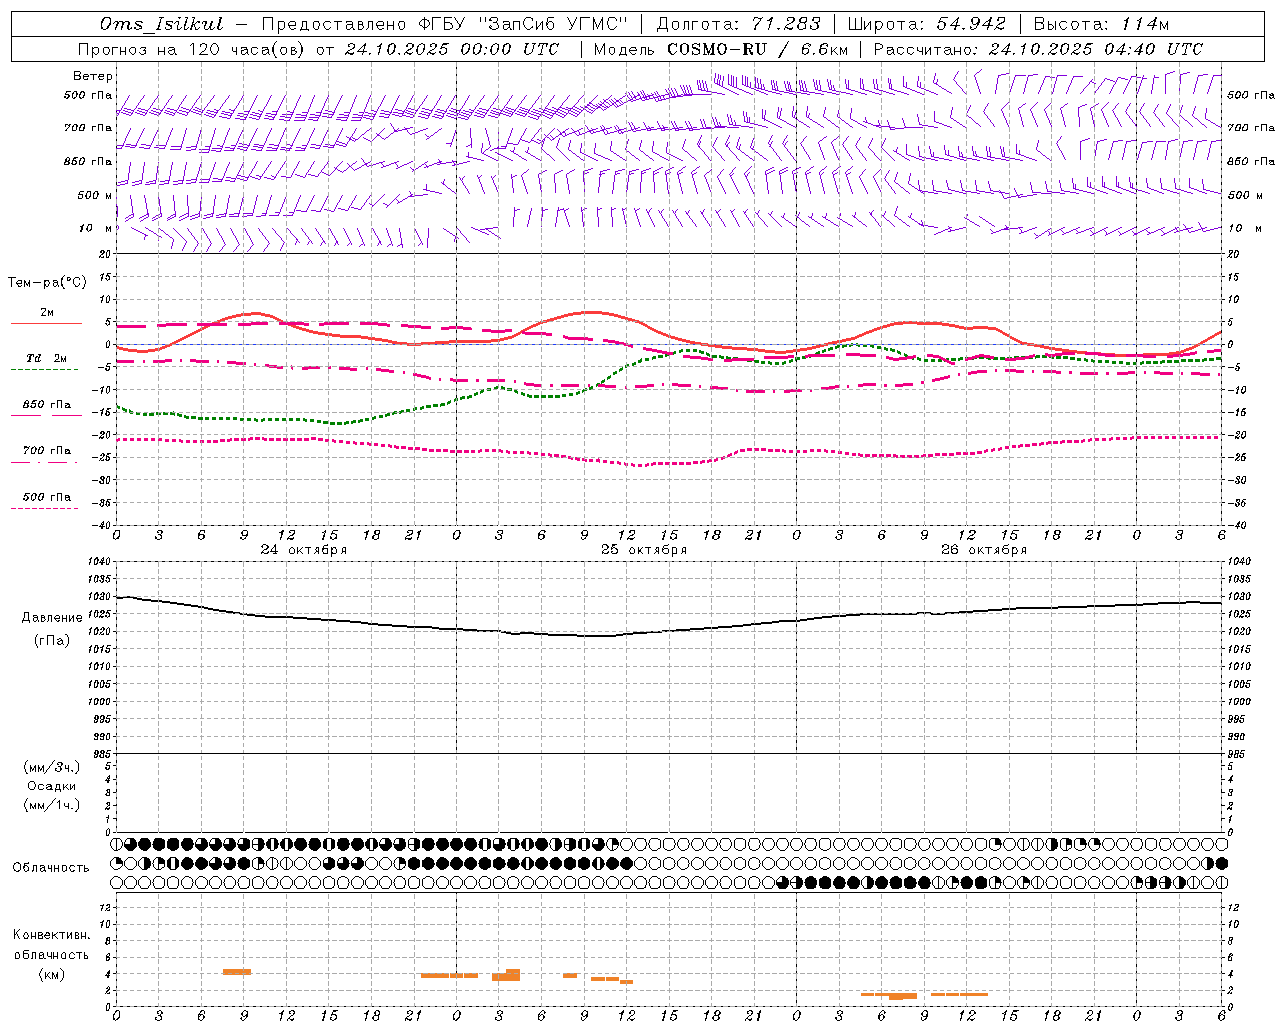This screenshot has width=1280, height=1024.
Task: Click the text Прогноз на 120 часа(ов)
Action: pos(191,49)
